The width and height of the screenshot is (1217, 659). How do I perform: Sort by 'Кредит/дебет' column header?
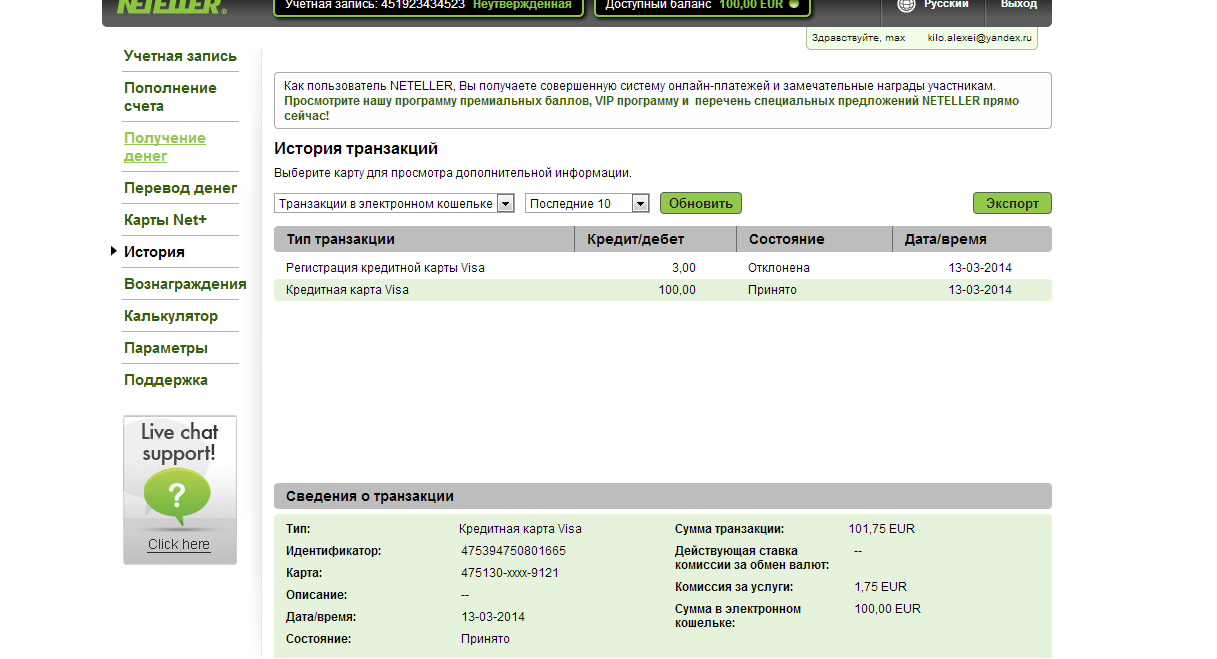pyautogui.click(x=655, y=239)
